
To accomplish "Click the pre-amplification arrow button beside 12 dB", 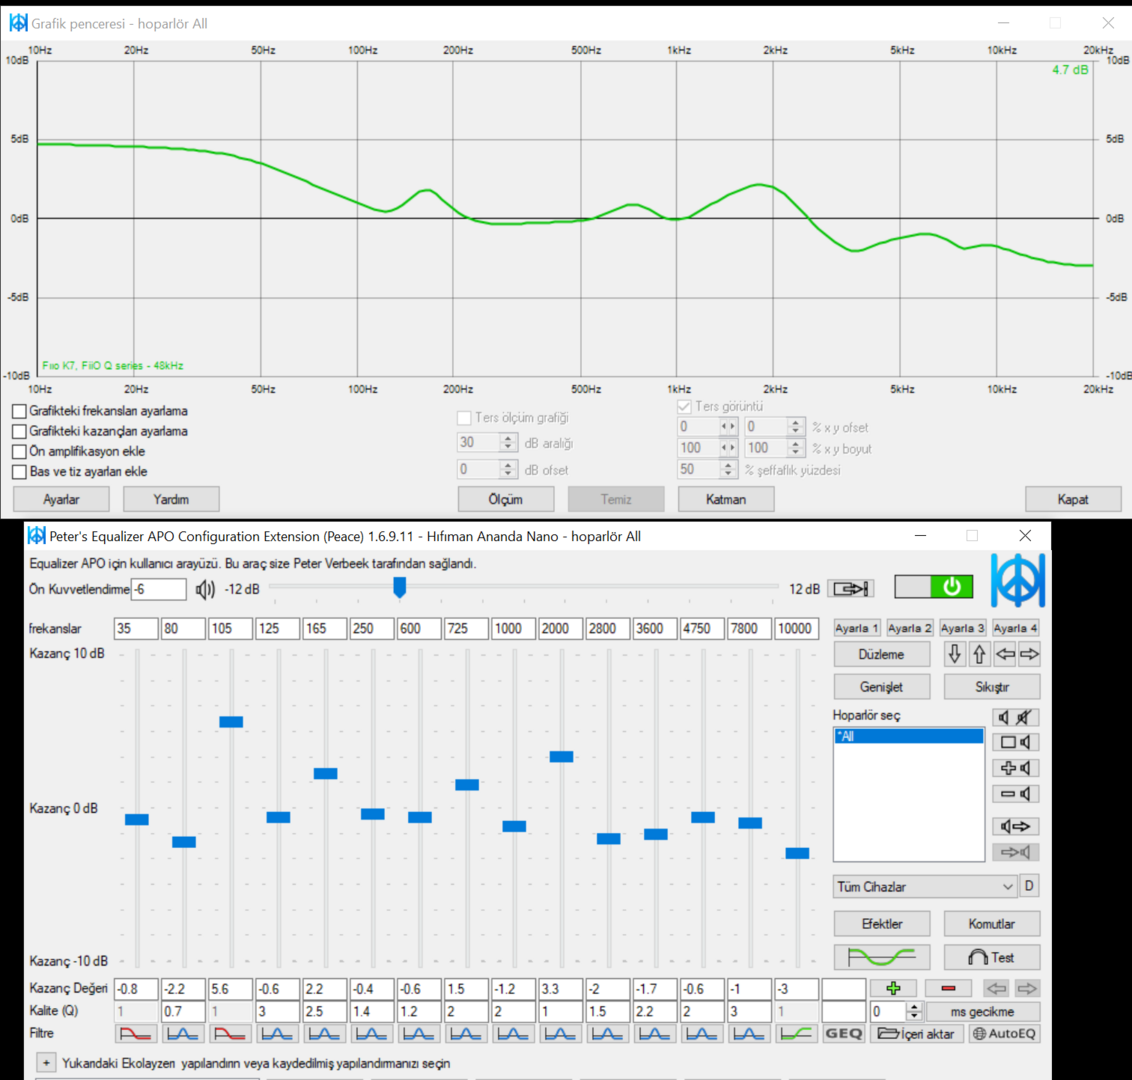I will pyautogui.click(x=851, y=589).
